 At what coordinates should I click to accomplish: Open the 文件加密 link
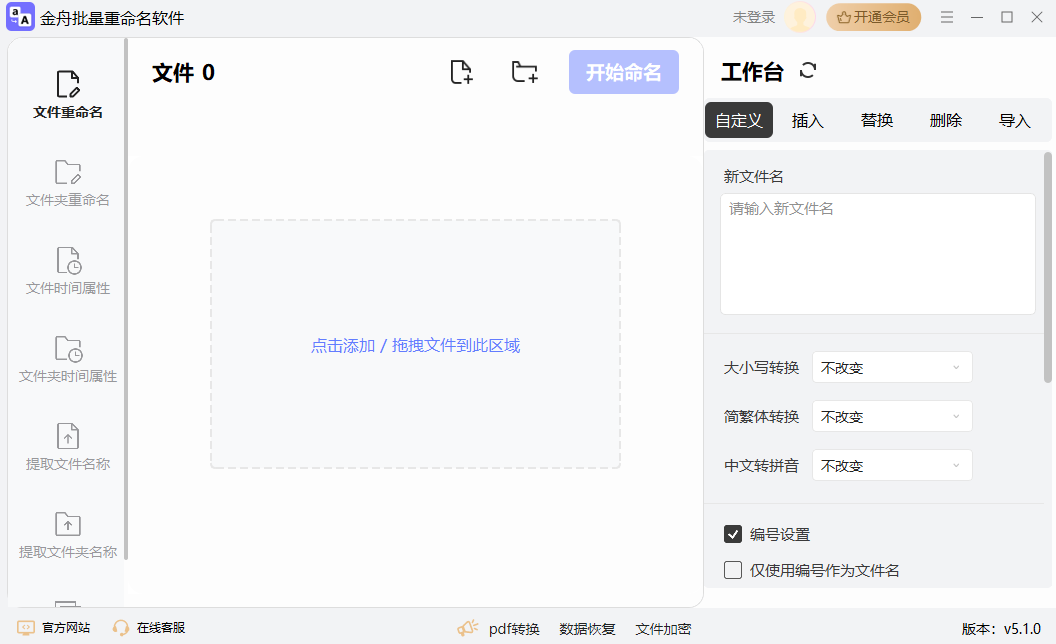(663, 629)
